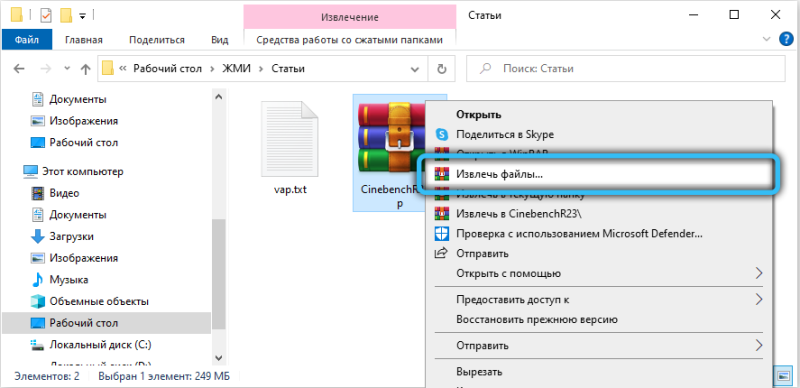Switch to the Вид ribbon tab
800x388 pixels.
tap(220, 39)
